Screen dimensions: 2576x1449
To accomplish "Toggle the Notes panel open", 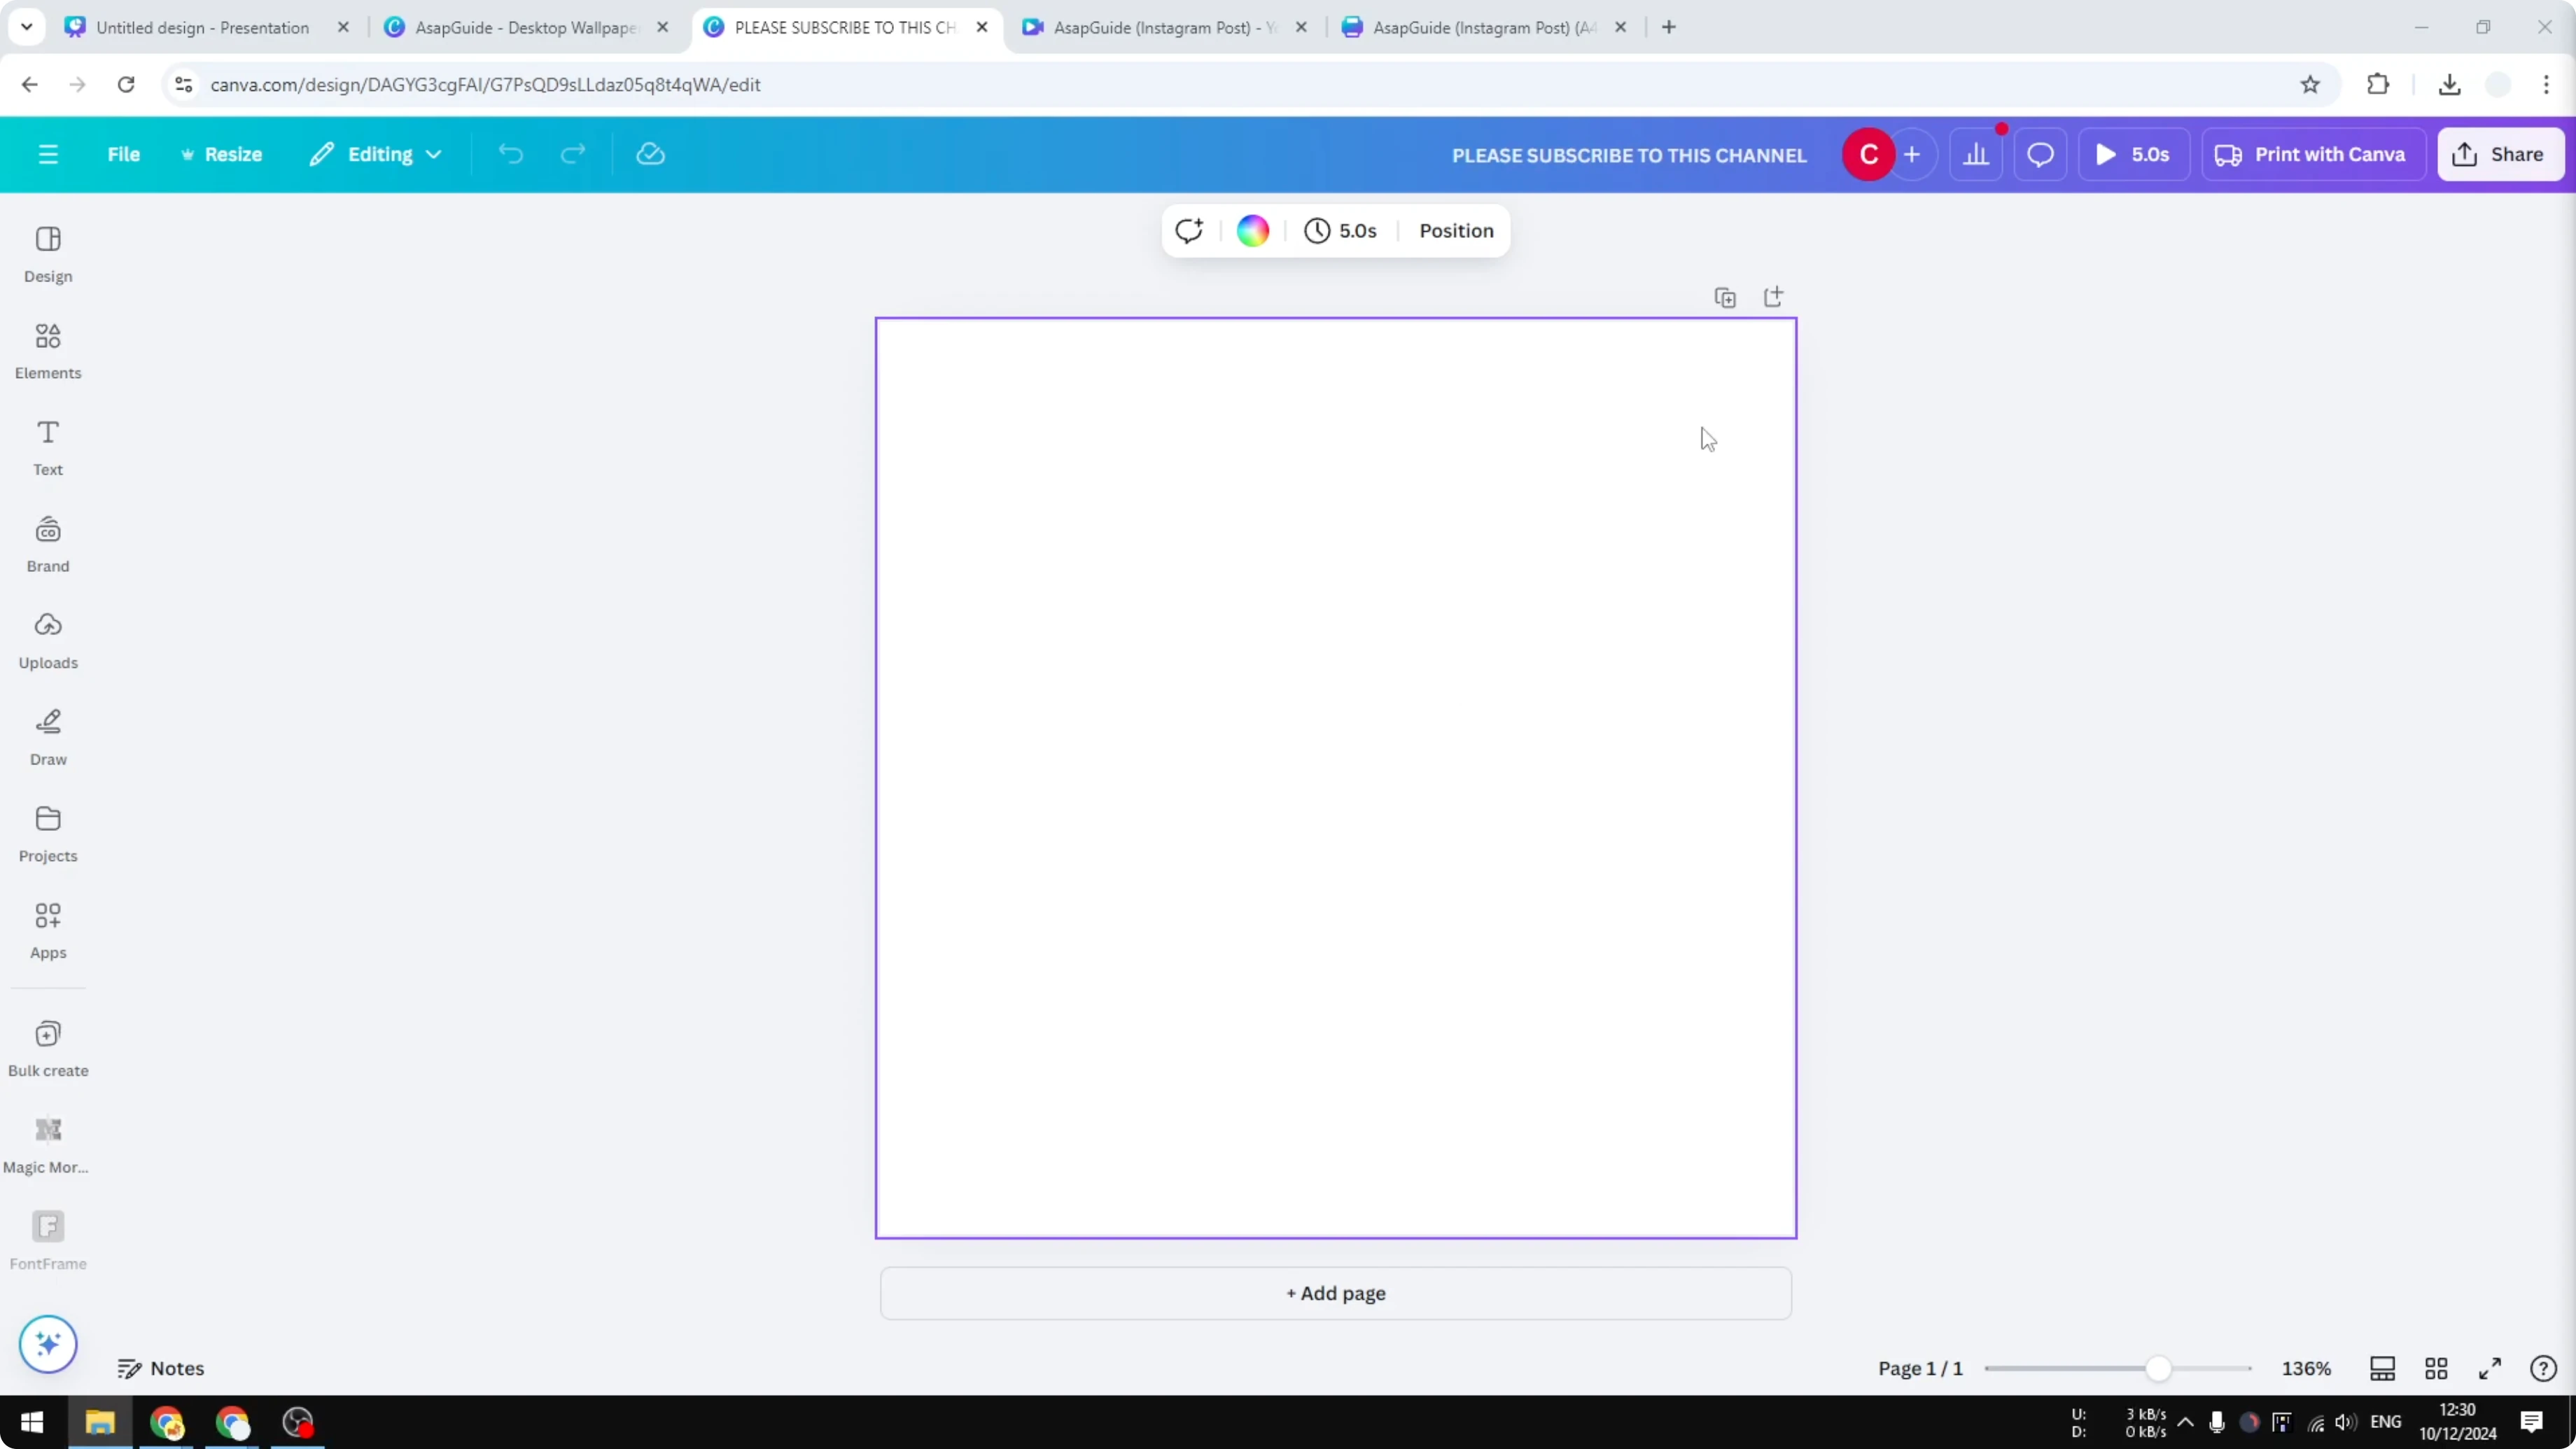I will click(161, 1368).
